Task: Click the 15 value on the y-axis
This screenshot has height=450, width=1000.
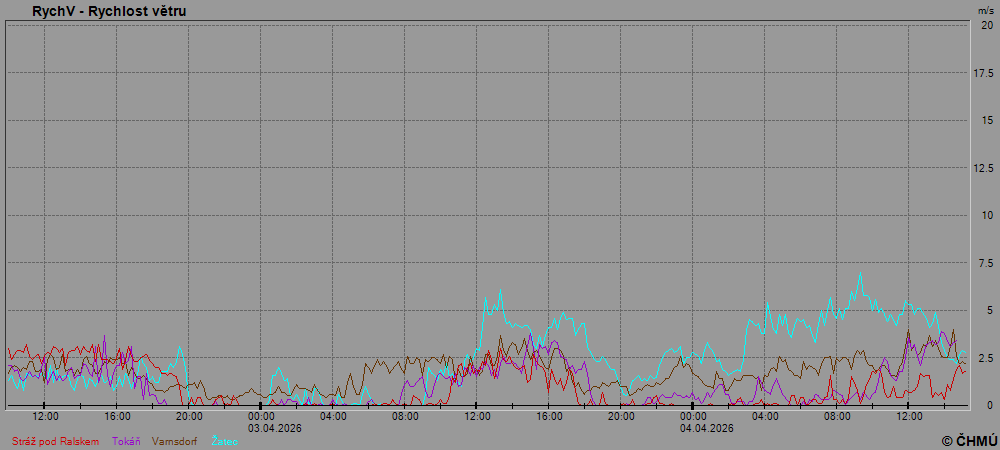Action: [x=986, y=120]
